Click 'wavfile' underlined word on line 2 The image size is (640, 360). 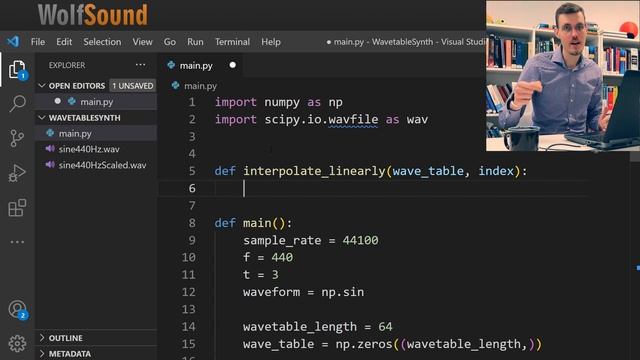pyautogui.click(x=353, y=120)
